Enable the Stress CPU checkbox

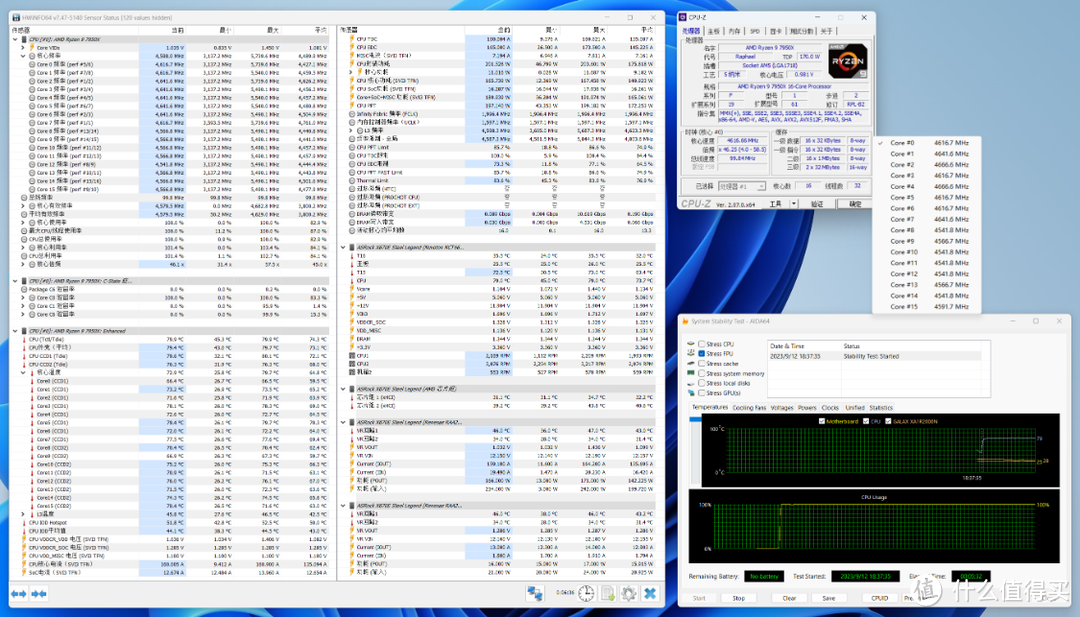(700, 344)
